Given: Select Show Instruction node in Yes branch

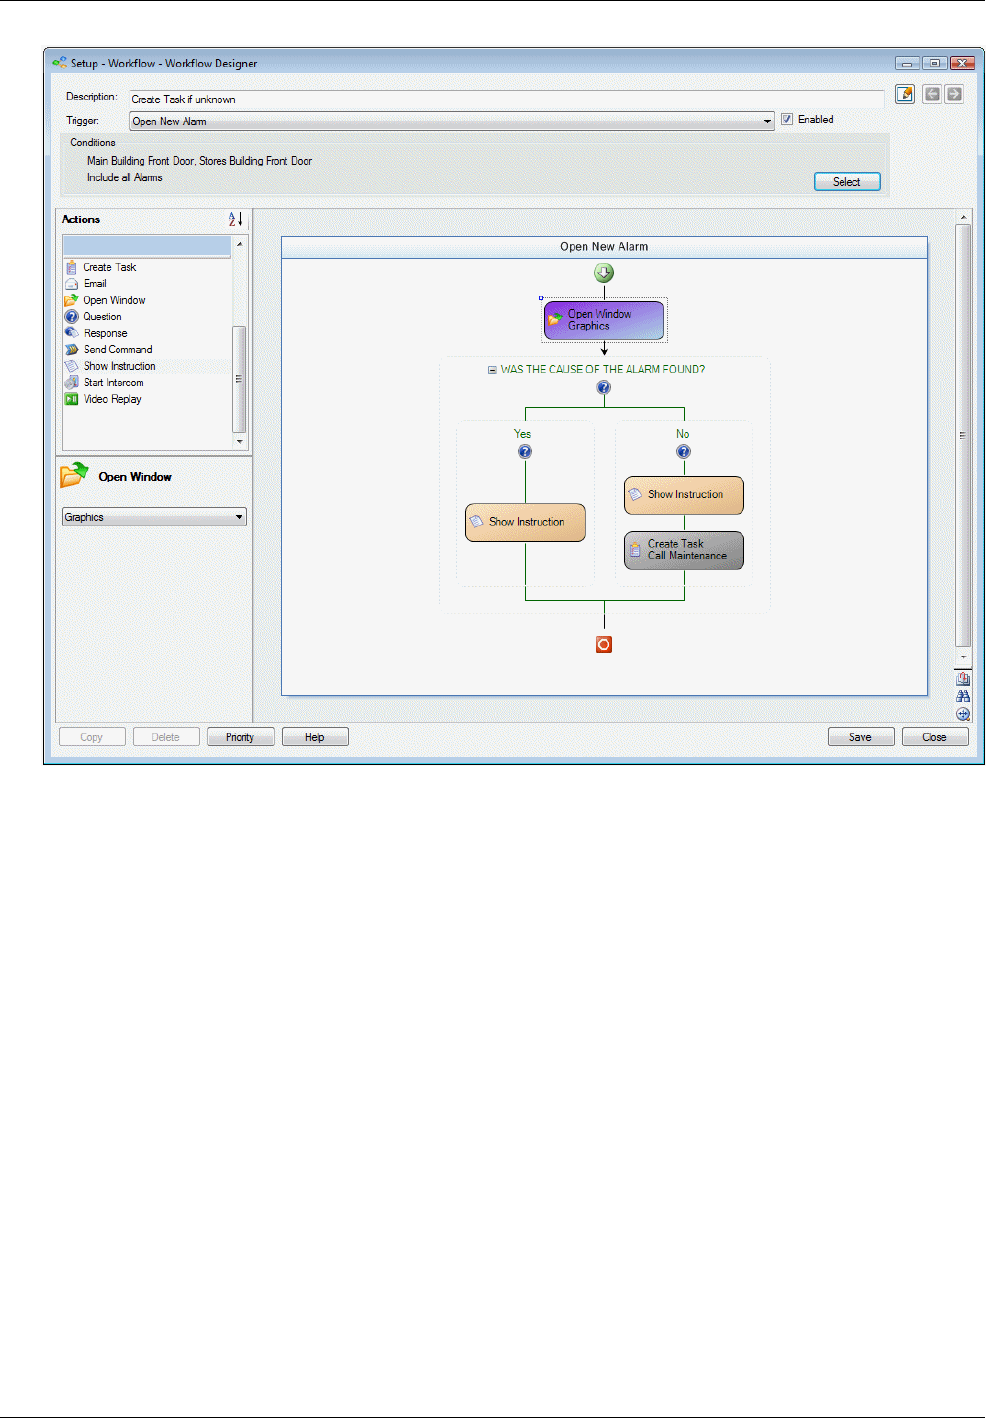Looking at the screenshot, I should coord(525,522).
